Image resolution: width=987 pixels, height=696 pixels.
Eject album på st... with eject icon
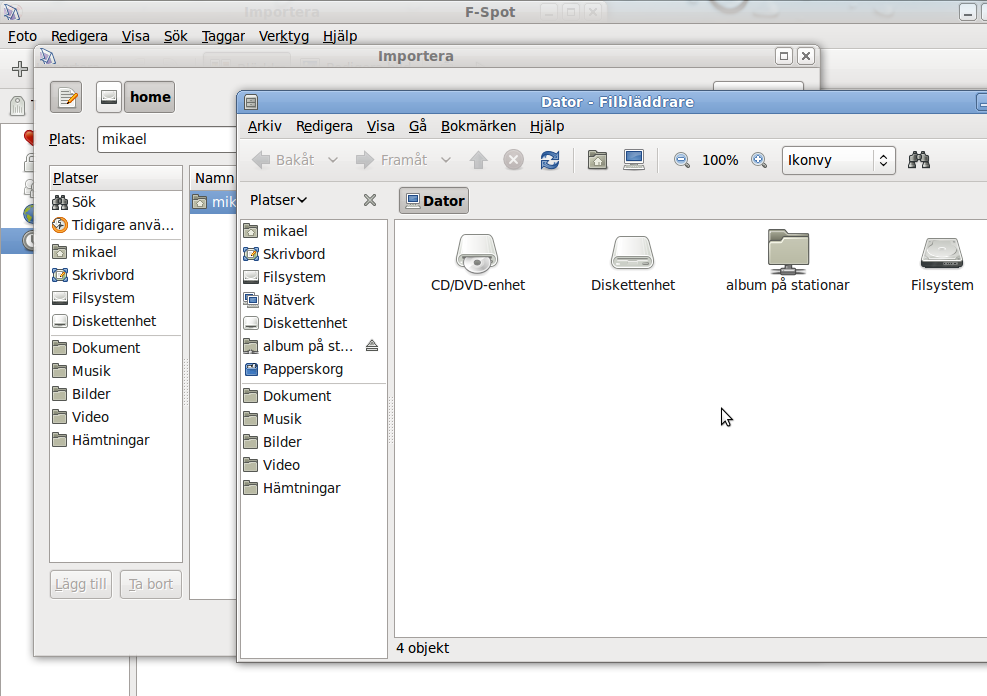pyautogui.click(x=372, y=345)
